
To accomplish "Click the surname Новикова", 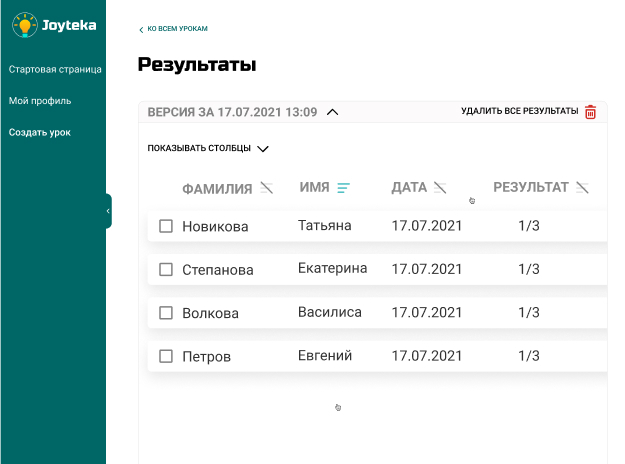I will pyautogui.click(x=215, y=226).
